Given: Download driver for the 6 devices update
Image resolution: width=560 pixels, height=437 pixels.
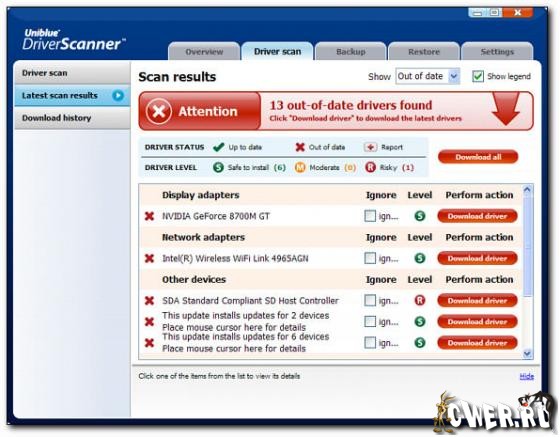Looking at the screenshot, I should click(477, 343).
